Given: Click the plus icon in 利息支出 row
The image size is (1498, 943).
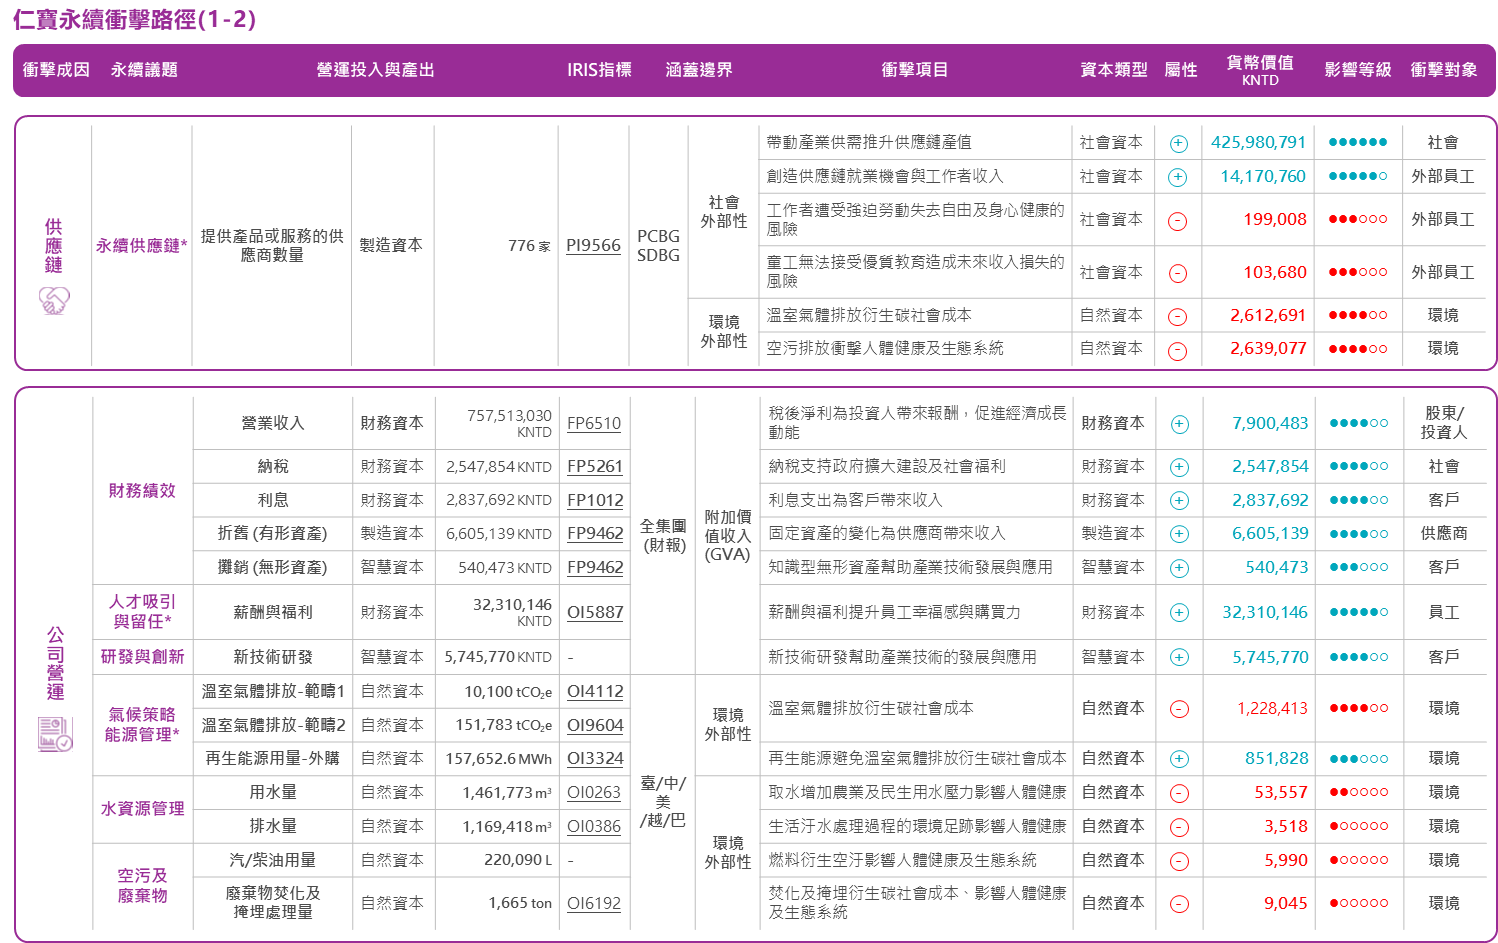Looking at the screenshot, I should tap(1180, 501).
